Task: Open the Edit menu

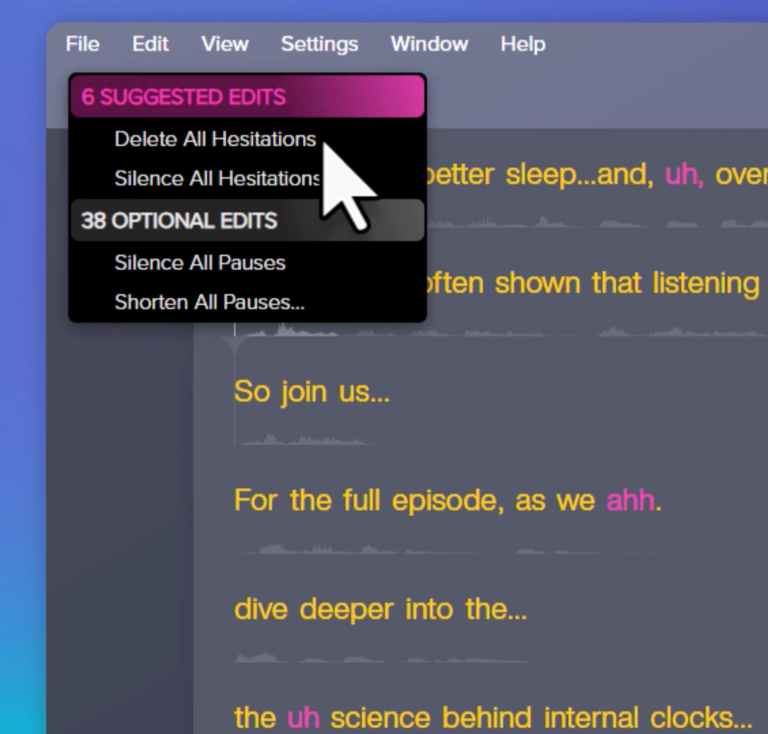Action: 150,44
